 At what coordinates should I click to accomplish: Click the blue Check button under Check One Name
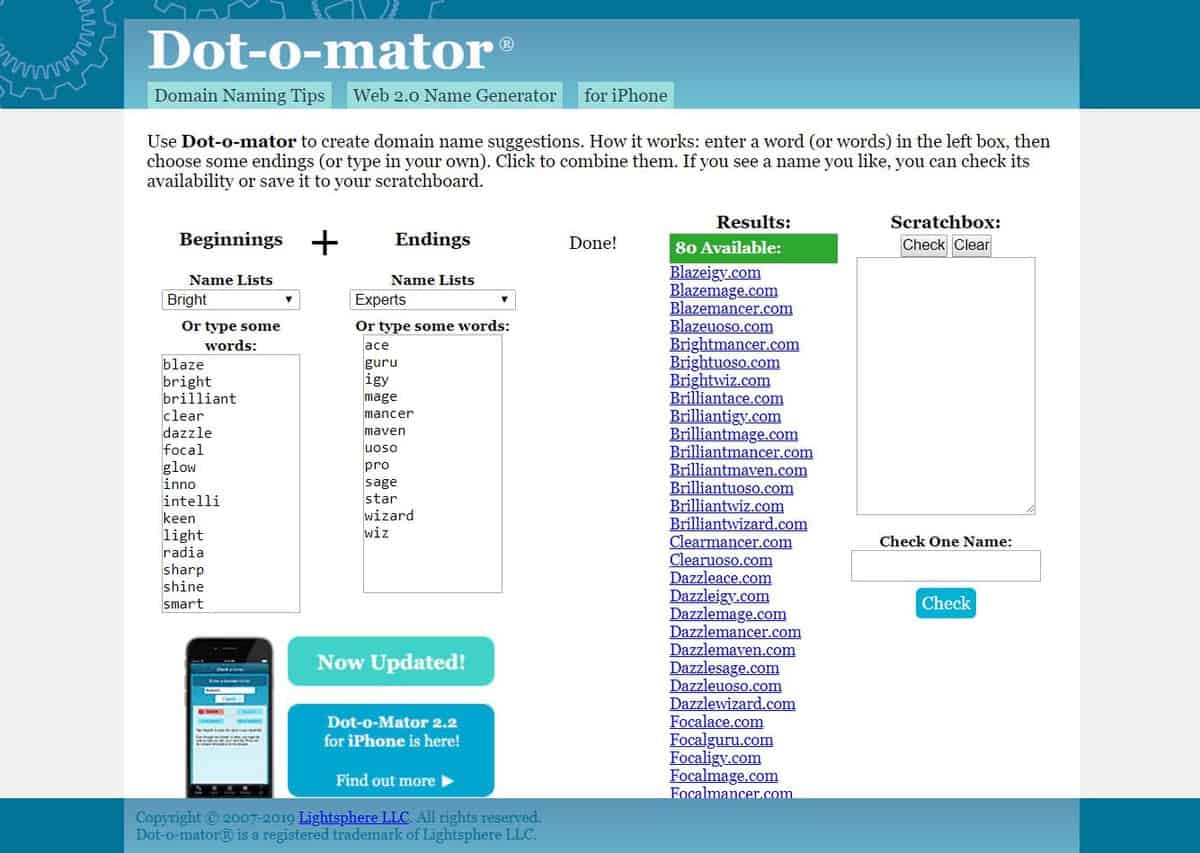pos(946,603)
